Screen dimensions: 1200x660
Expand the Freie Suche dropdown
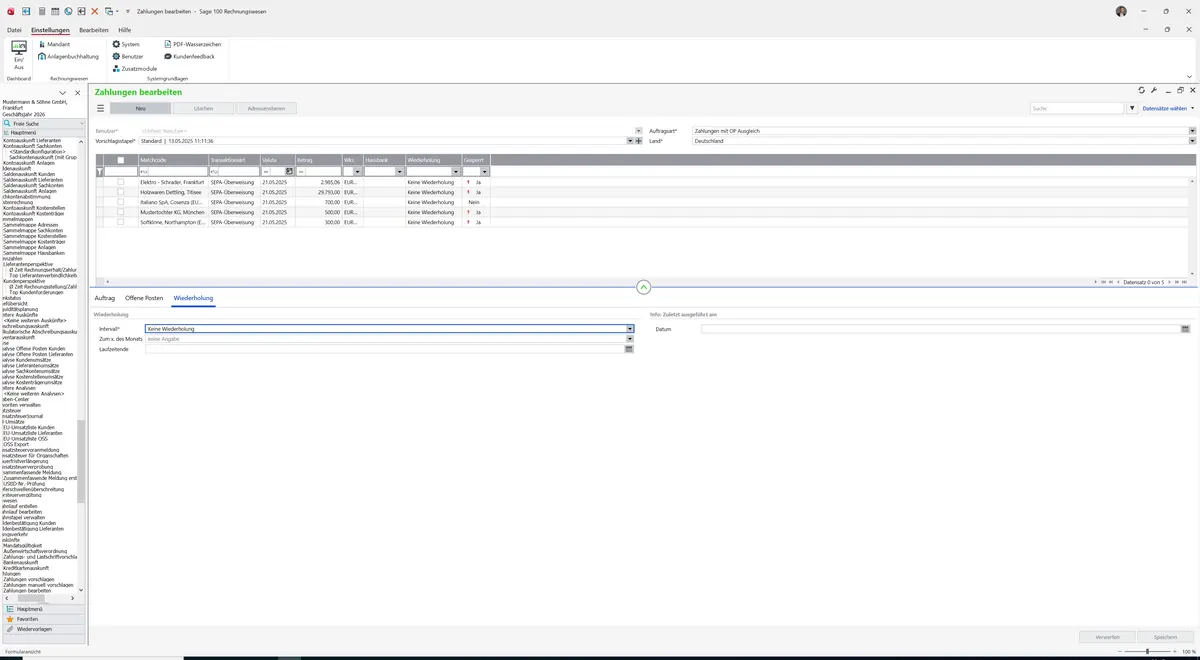tap(81, 123)
